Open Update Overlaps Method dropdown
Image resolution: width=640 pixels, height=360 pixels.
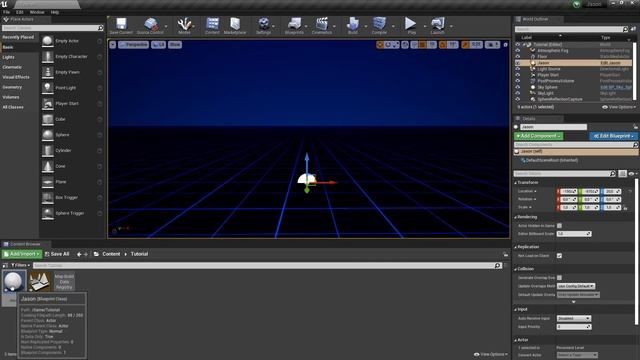pos(576,286)
